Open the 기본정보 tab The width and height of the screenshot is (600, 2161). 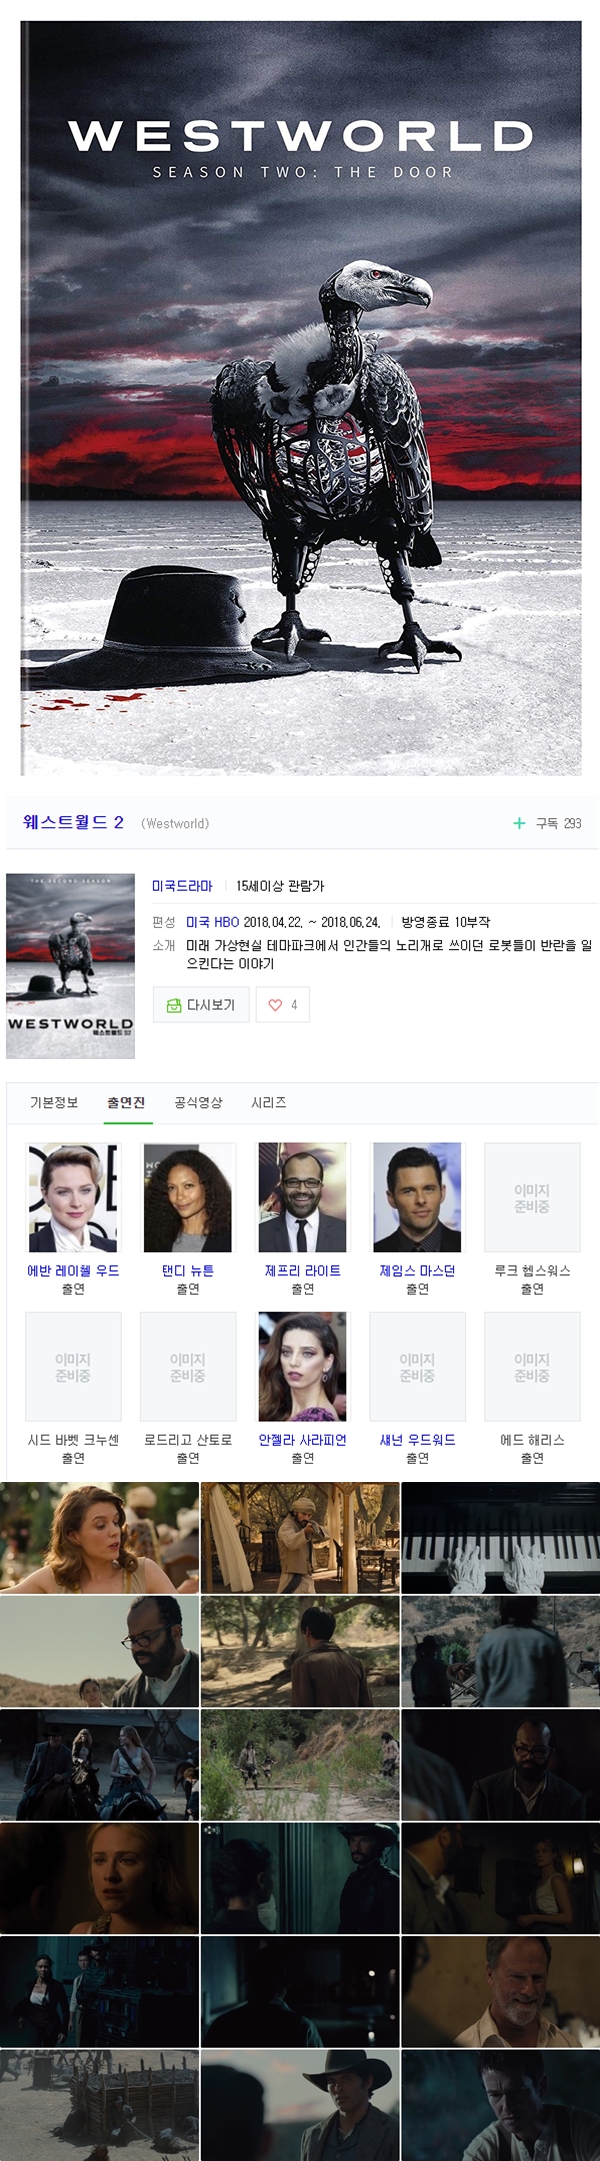[54, 1102]
